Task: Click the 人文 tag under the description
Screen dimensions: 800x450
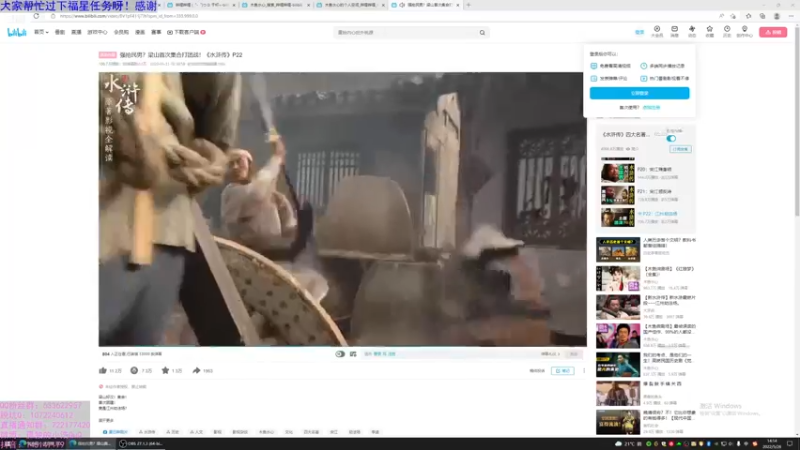Action: [196, 432]
